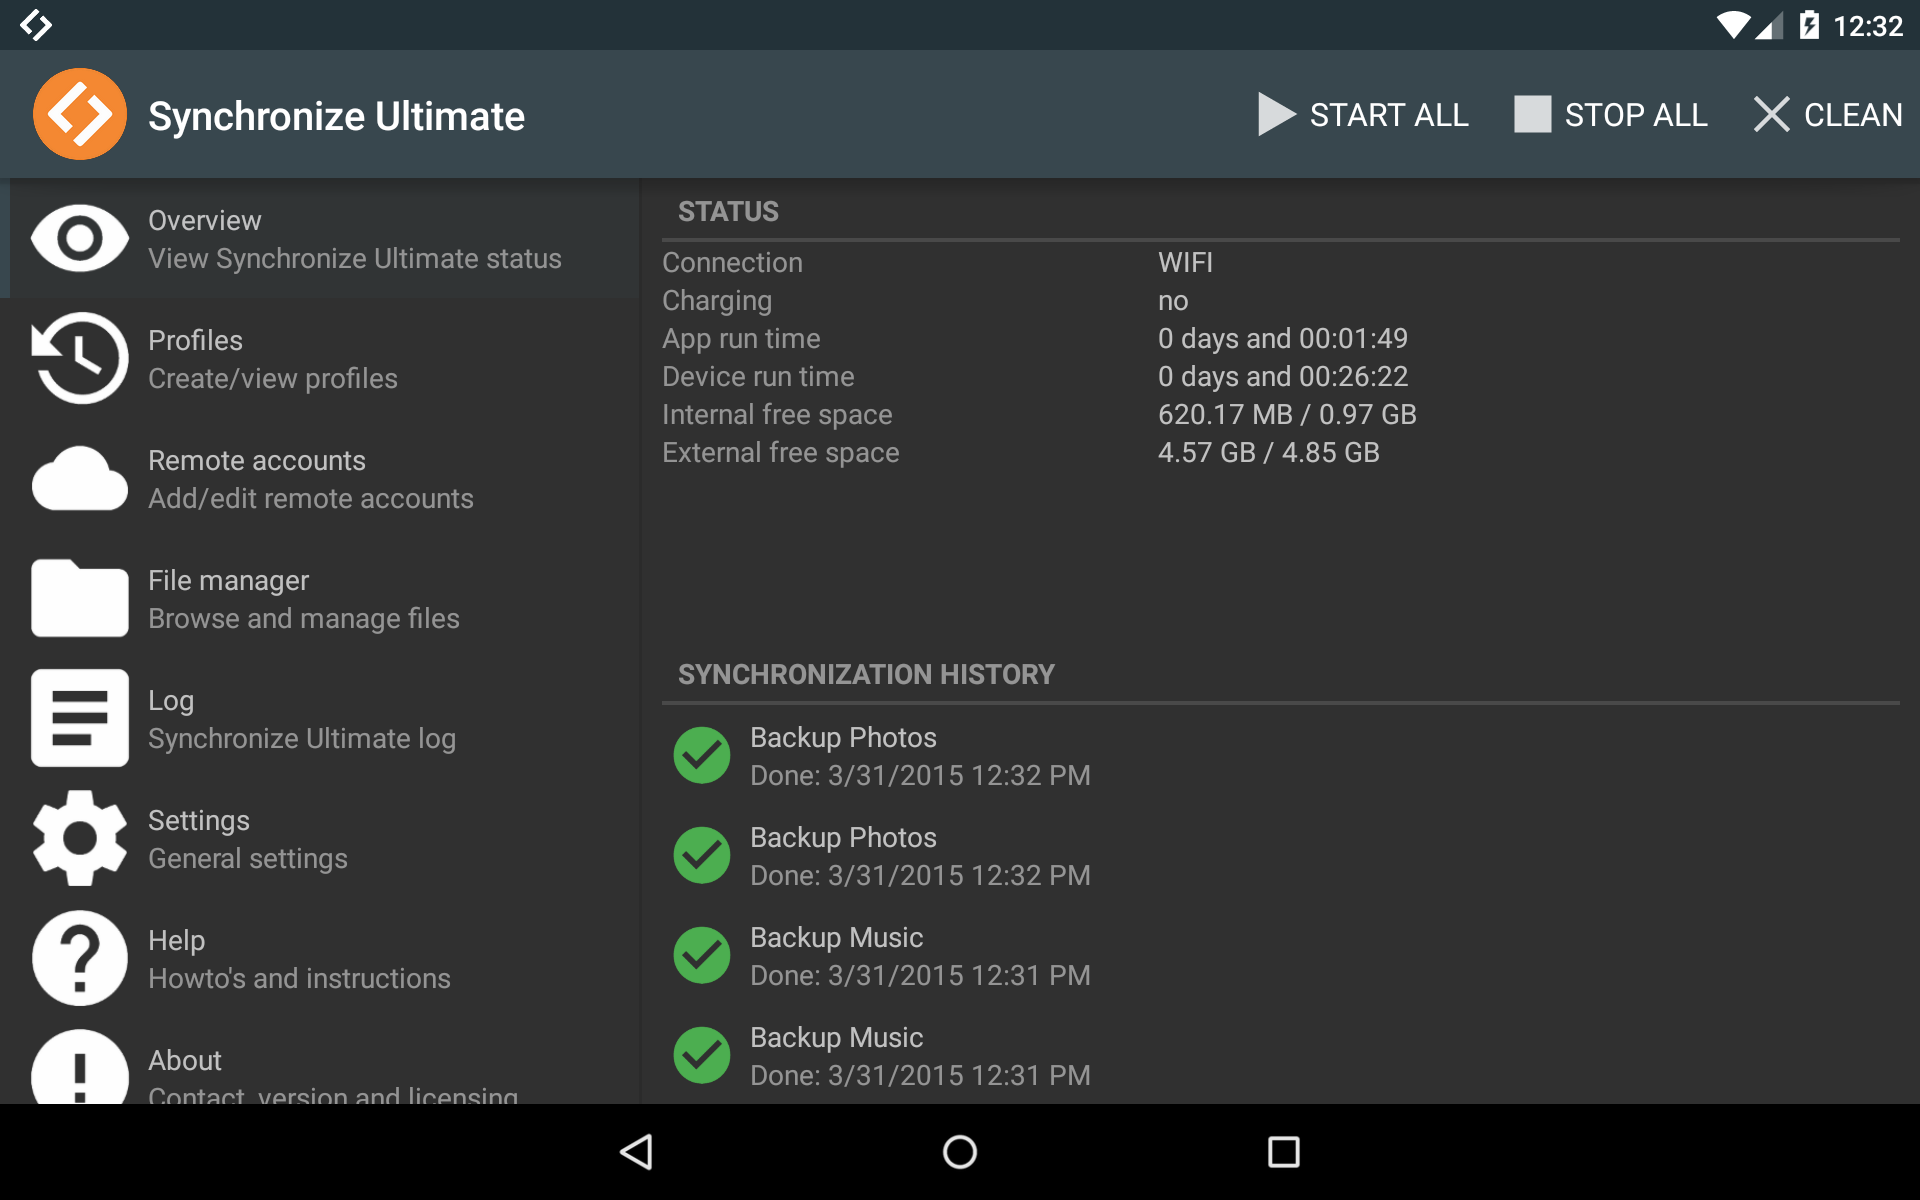1920x1200 pixels.
Task: Select the Connection value WIFI
Action: [1185, 262]
